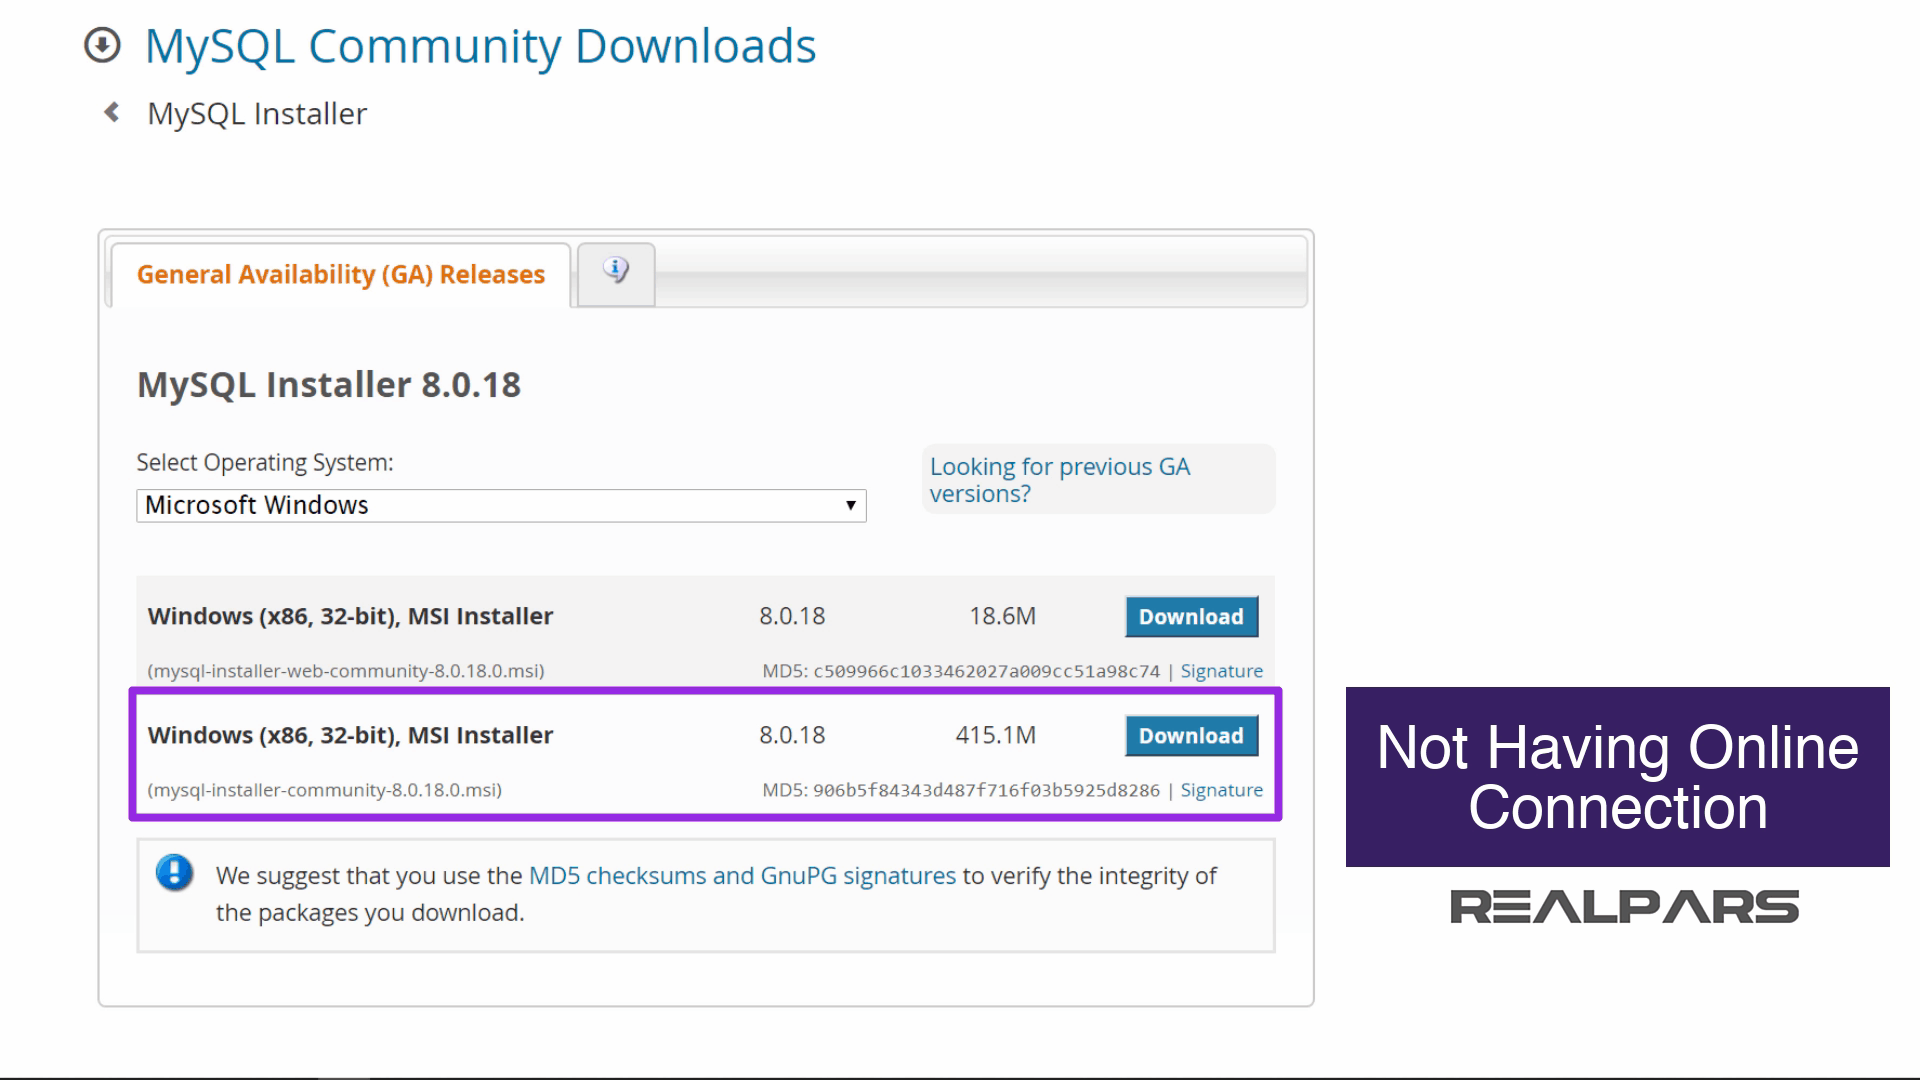Click the RealPars logo

click(1624, 907)
